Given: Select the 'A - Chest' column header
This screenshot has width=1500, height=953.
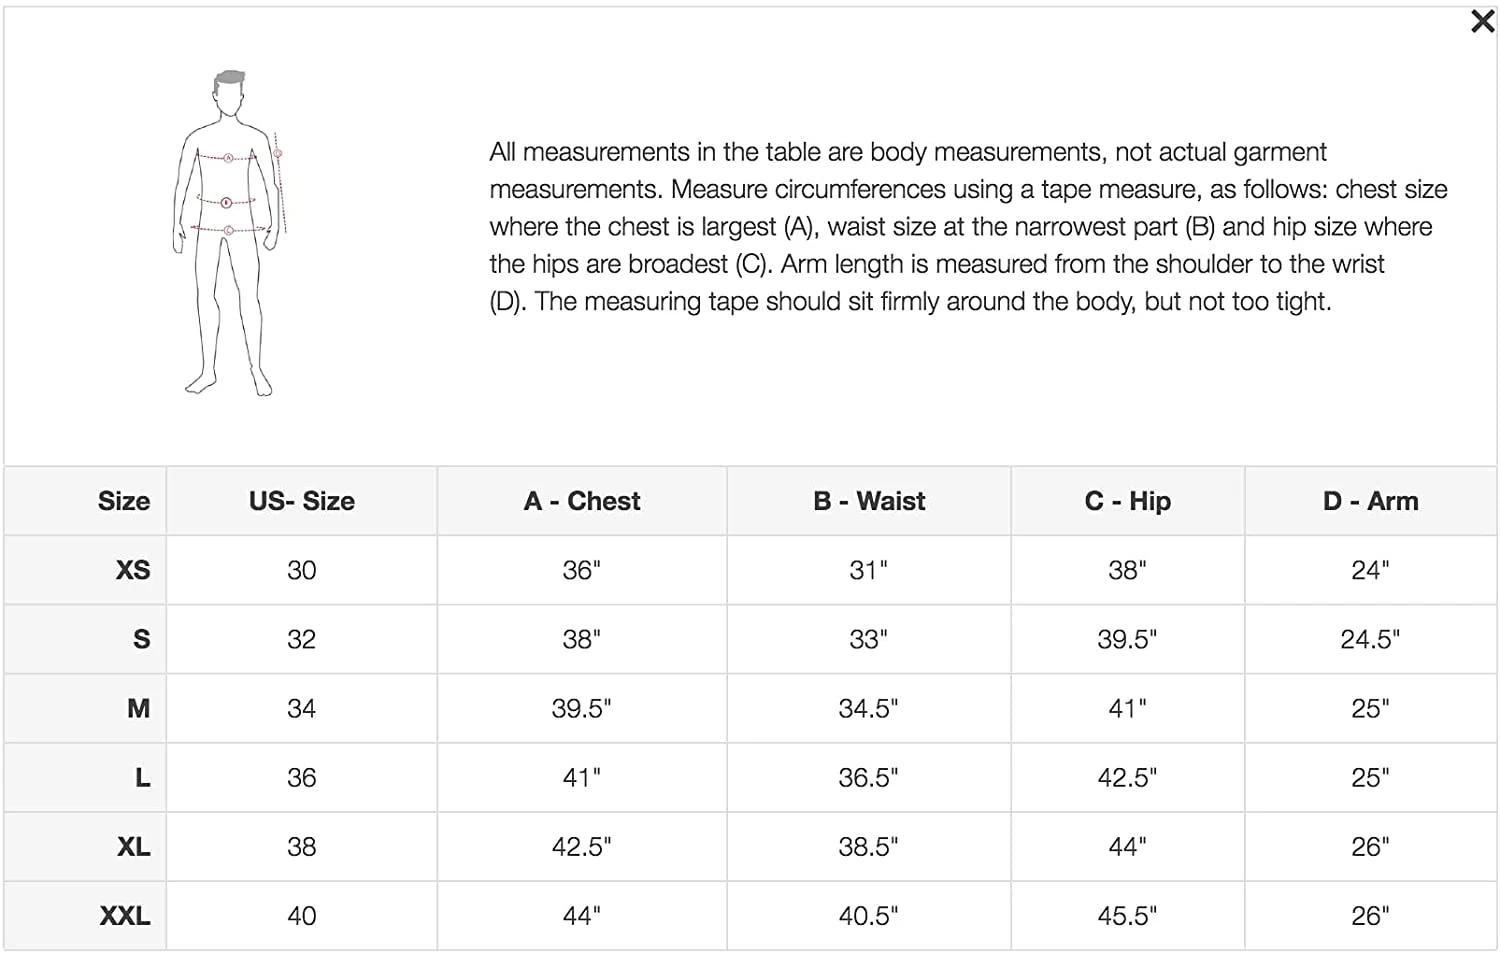Looking at the screenshot, I should pos(581,501).
